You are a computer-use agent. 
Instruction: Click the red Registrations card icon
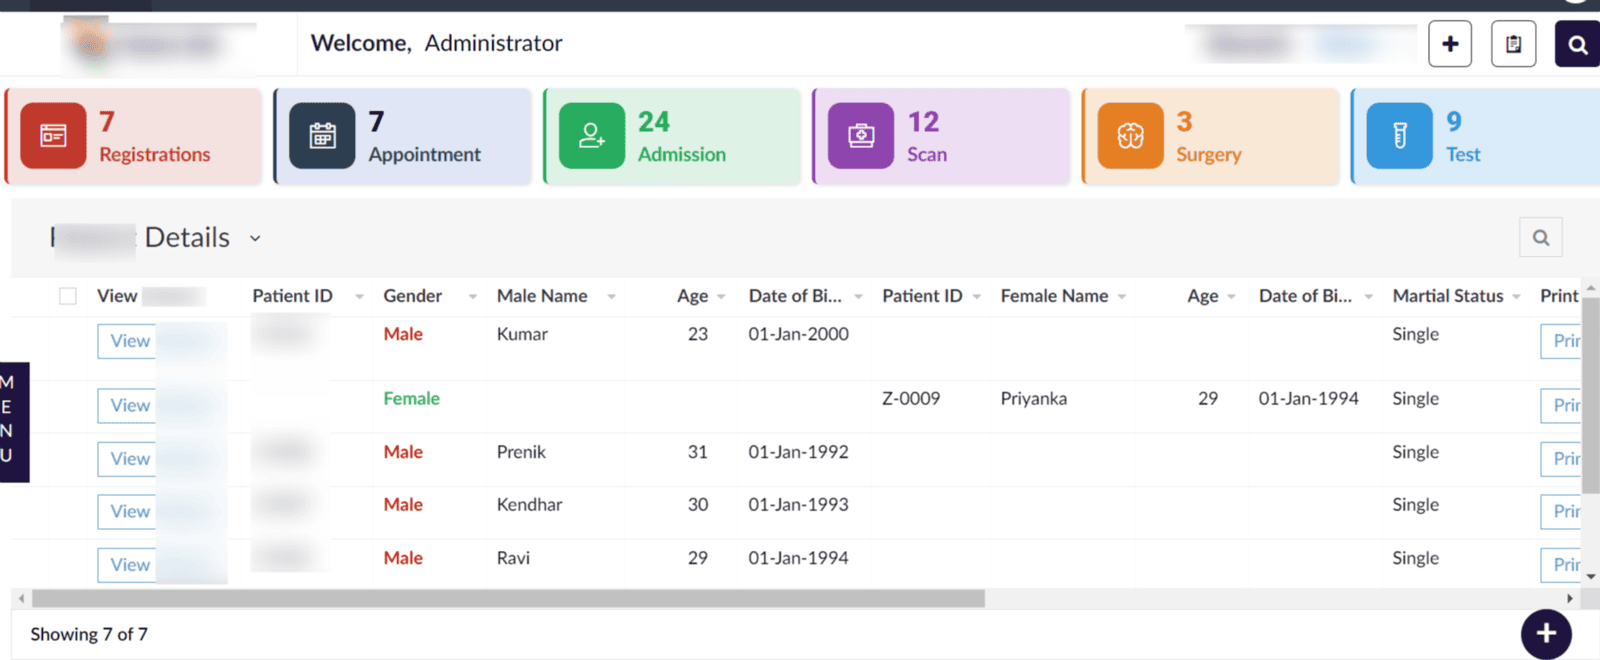tap(53, 136)
